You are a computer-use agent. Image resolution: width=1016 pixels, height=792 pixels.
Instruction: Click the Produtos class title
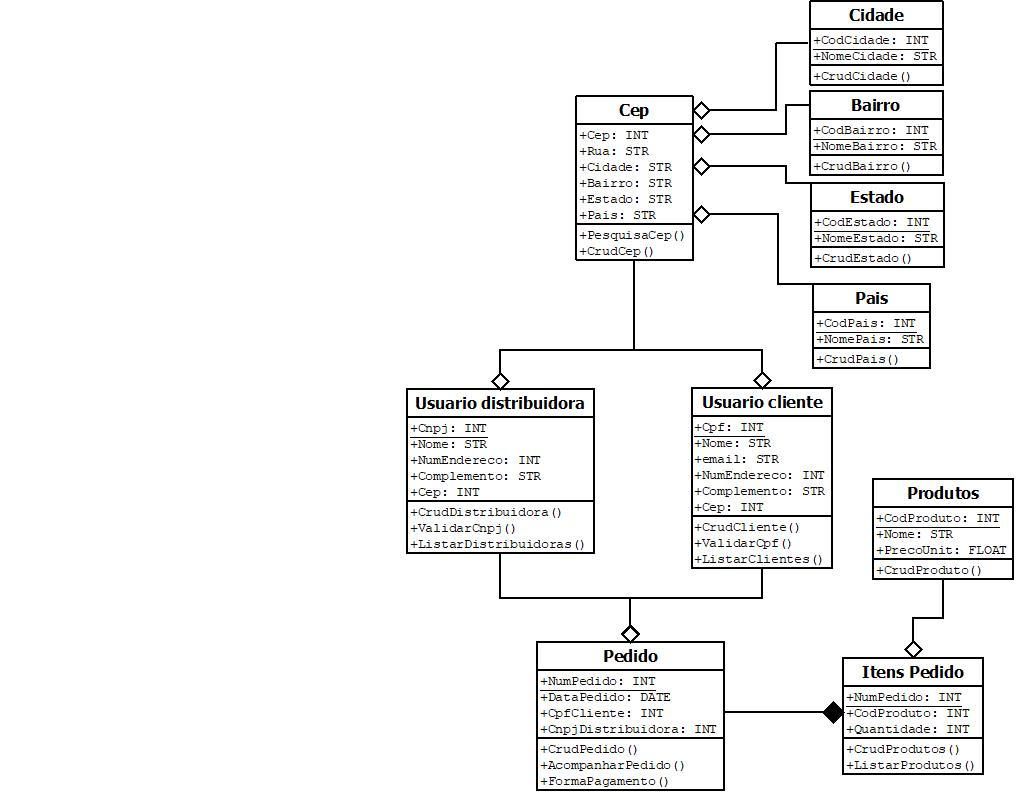[943, 493]
